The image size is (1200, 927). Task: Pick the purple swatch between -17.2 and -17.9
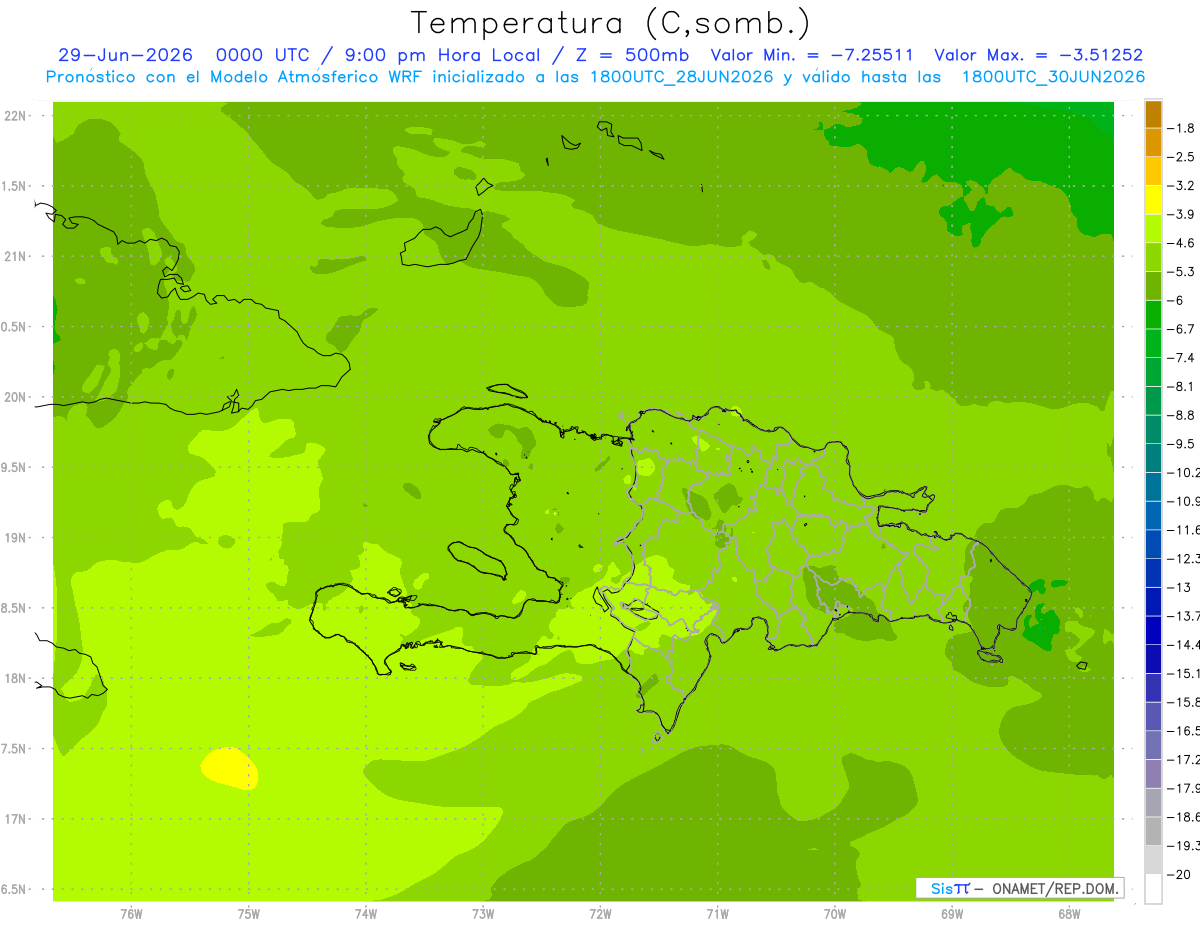pos(1153,774)
